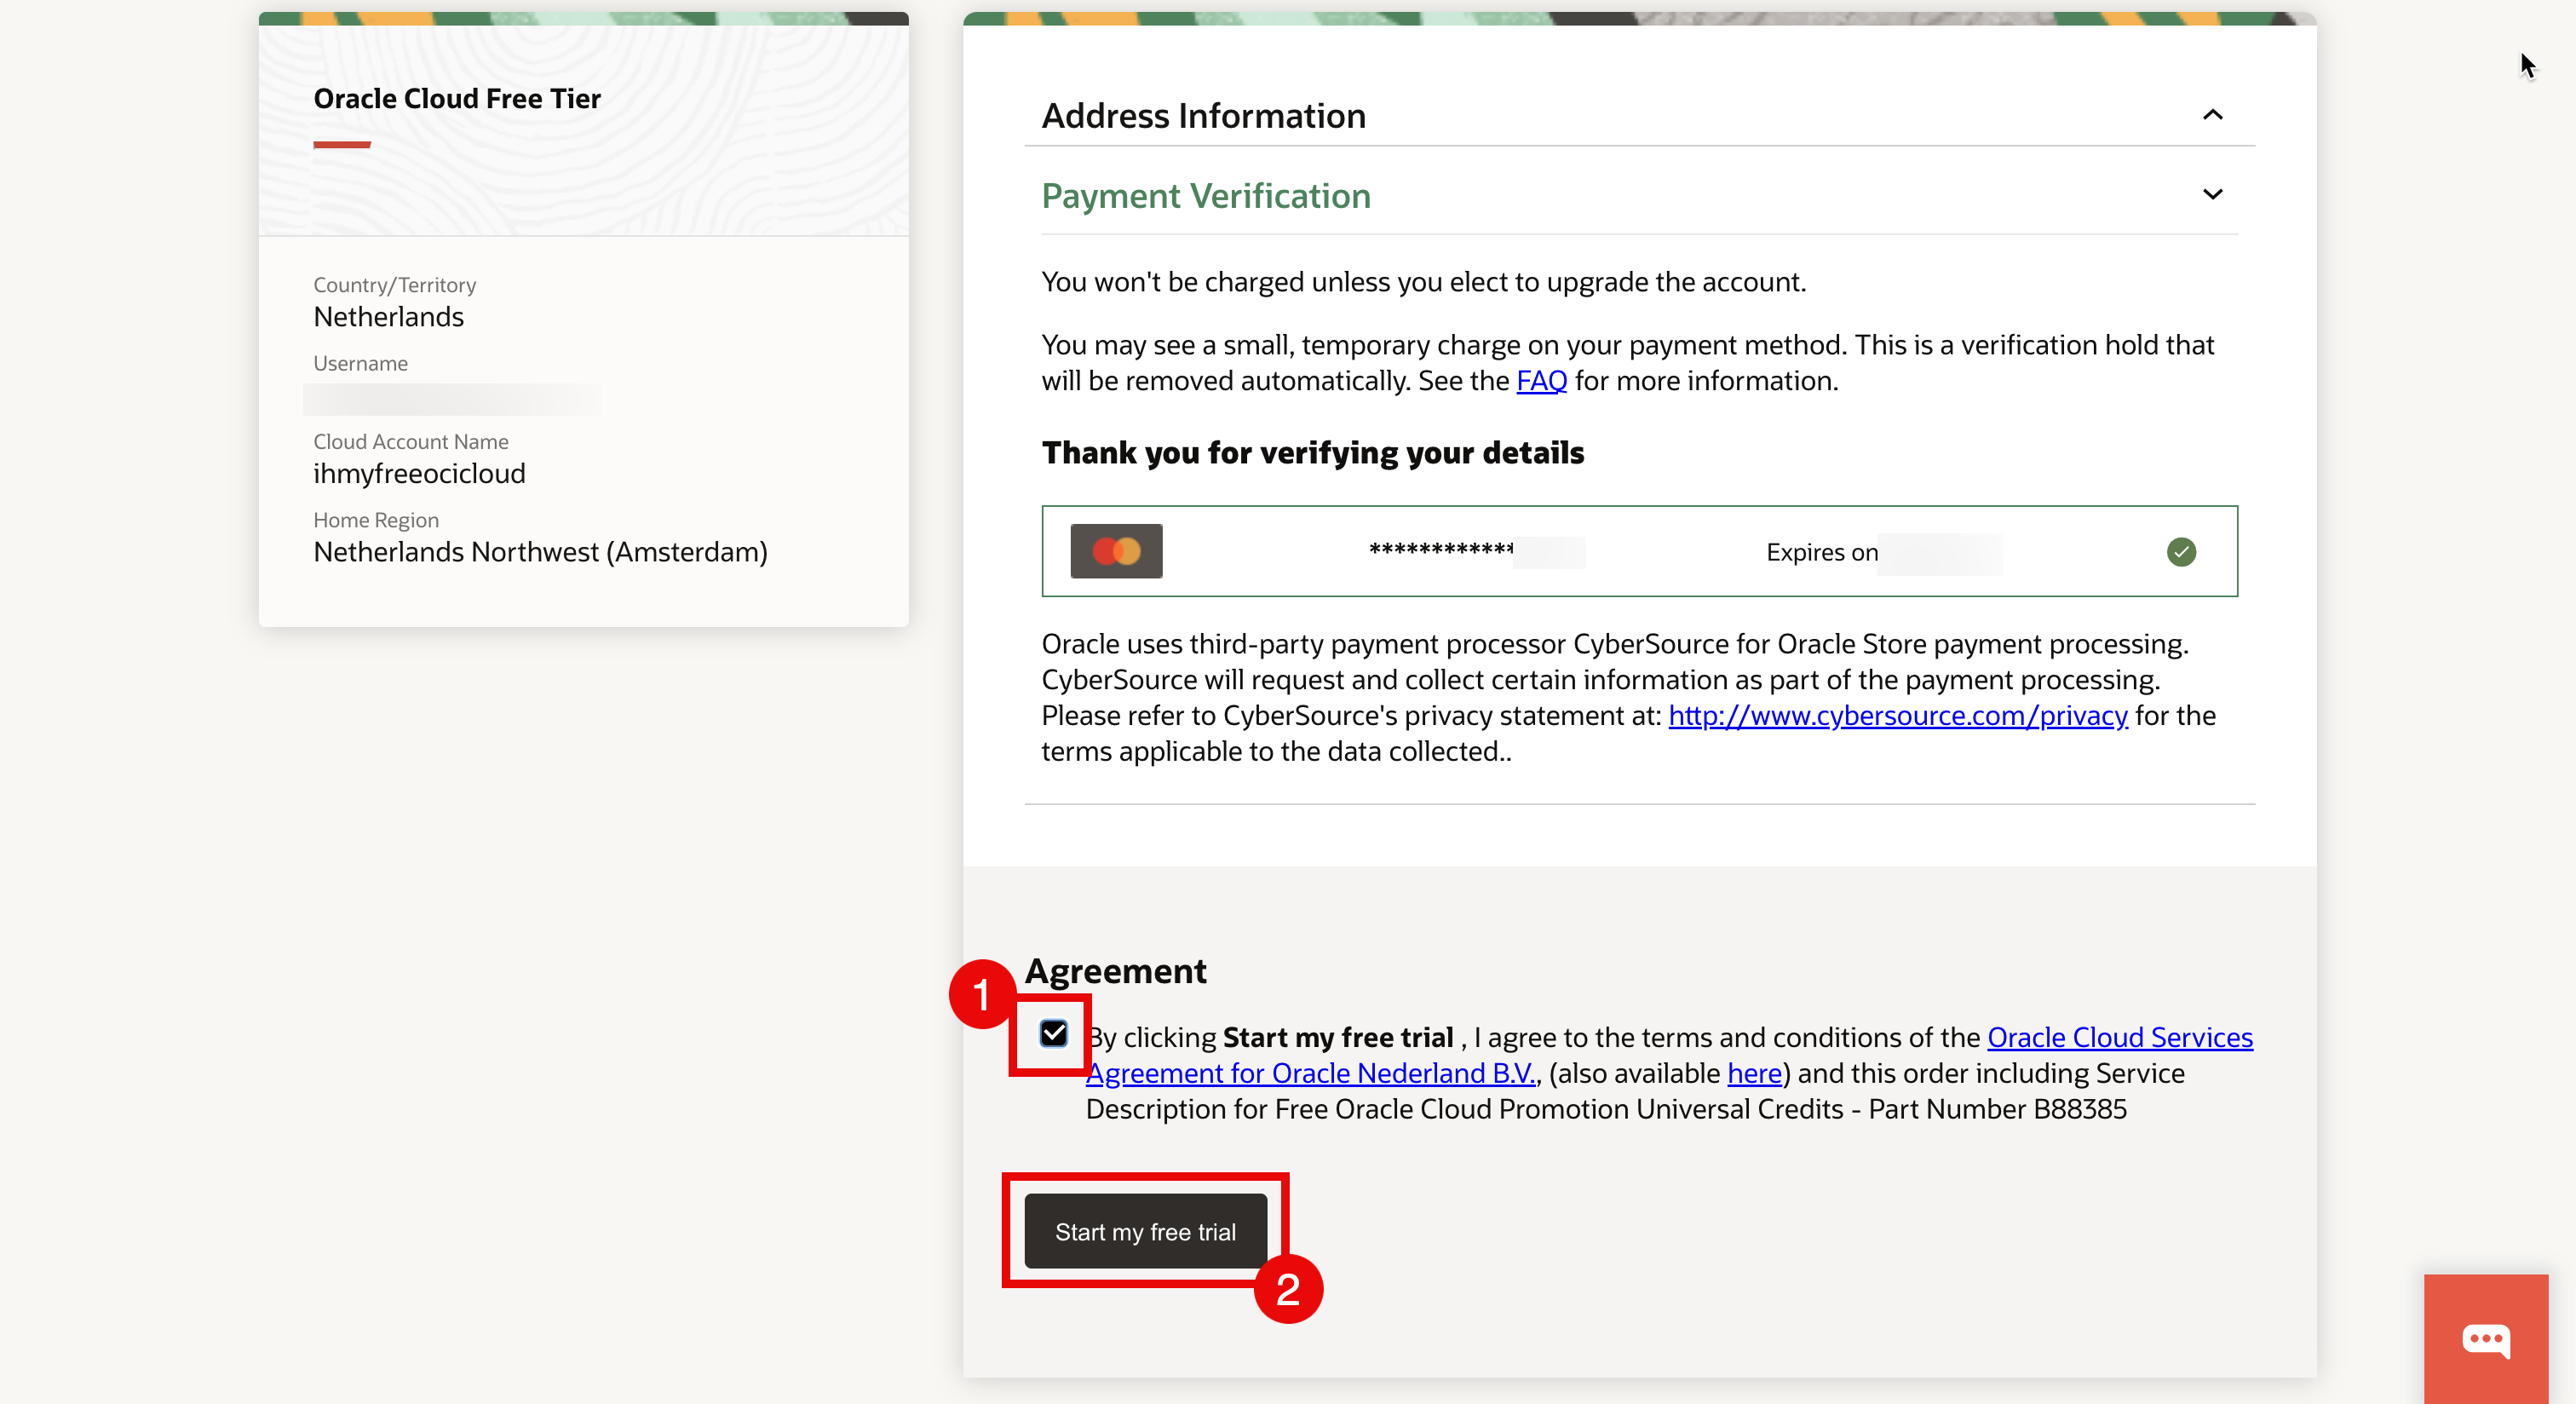
Task: Uncheck the Agreement terms checkbox
Action: click(x=1053, y=1034)
